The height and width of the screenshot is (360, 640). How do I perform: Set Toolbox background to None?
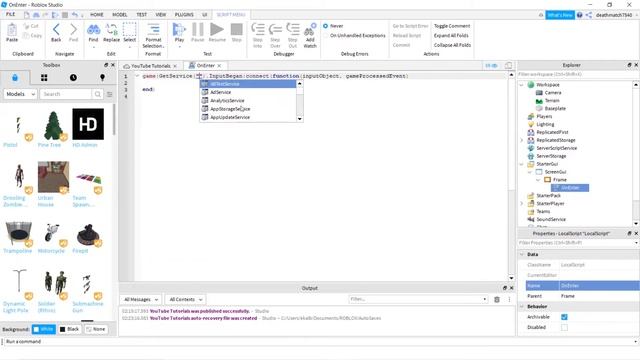96,329
